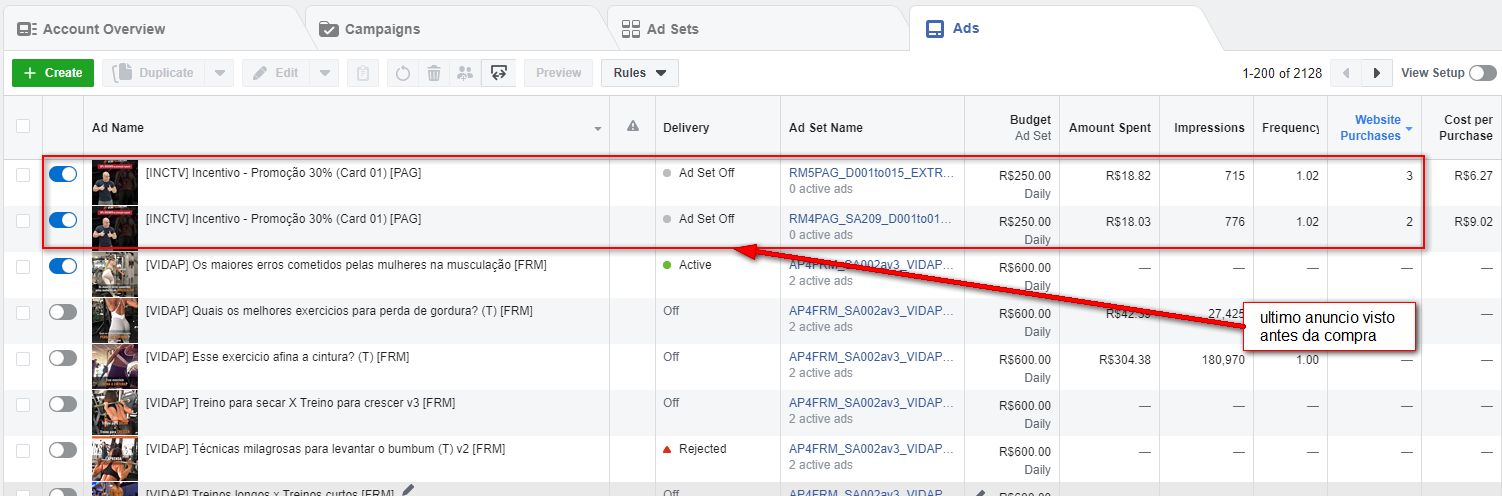
Task: Click the clipboard paste icon in toolbar
Action: [x=363, y=73]
